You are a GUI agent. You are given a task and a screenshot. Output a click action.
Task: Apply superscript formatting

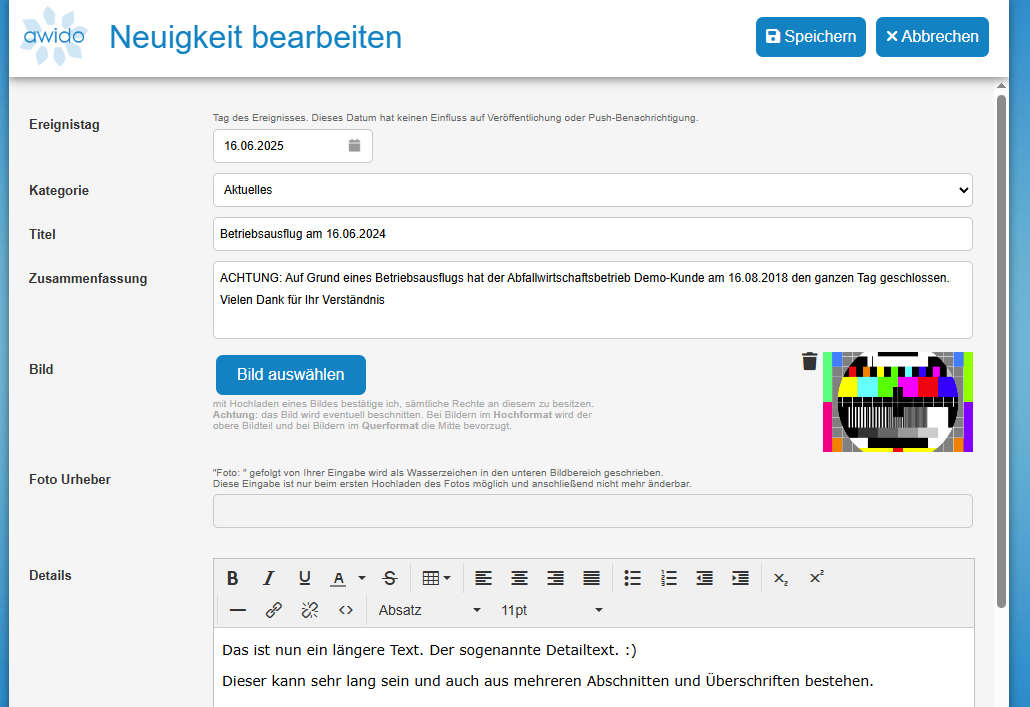(x=817, y=578)
